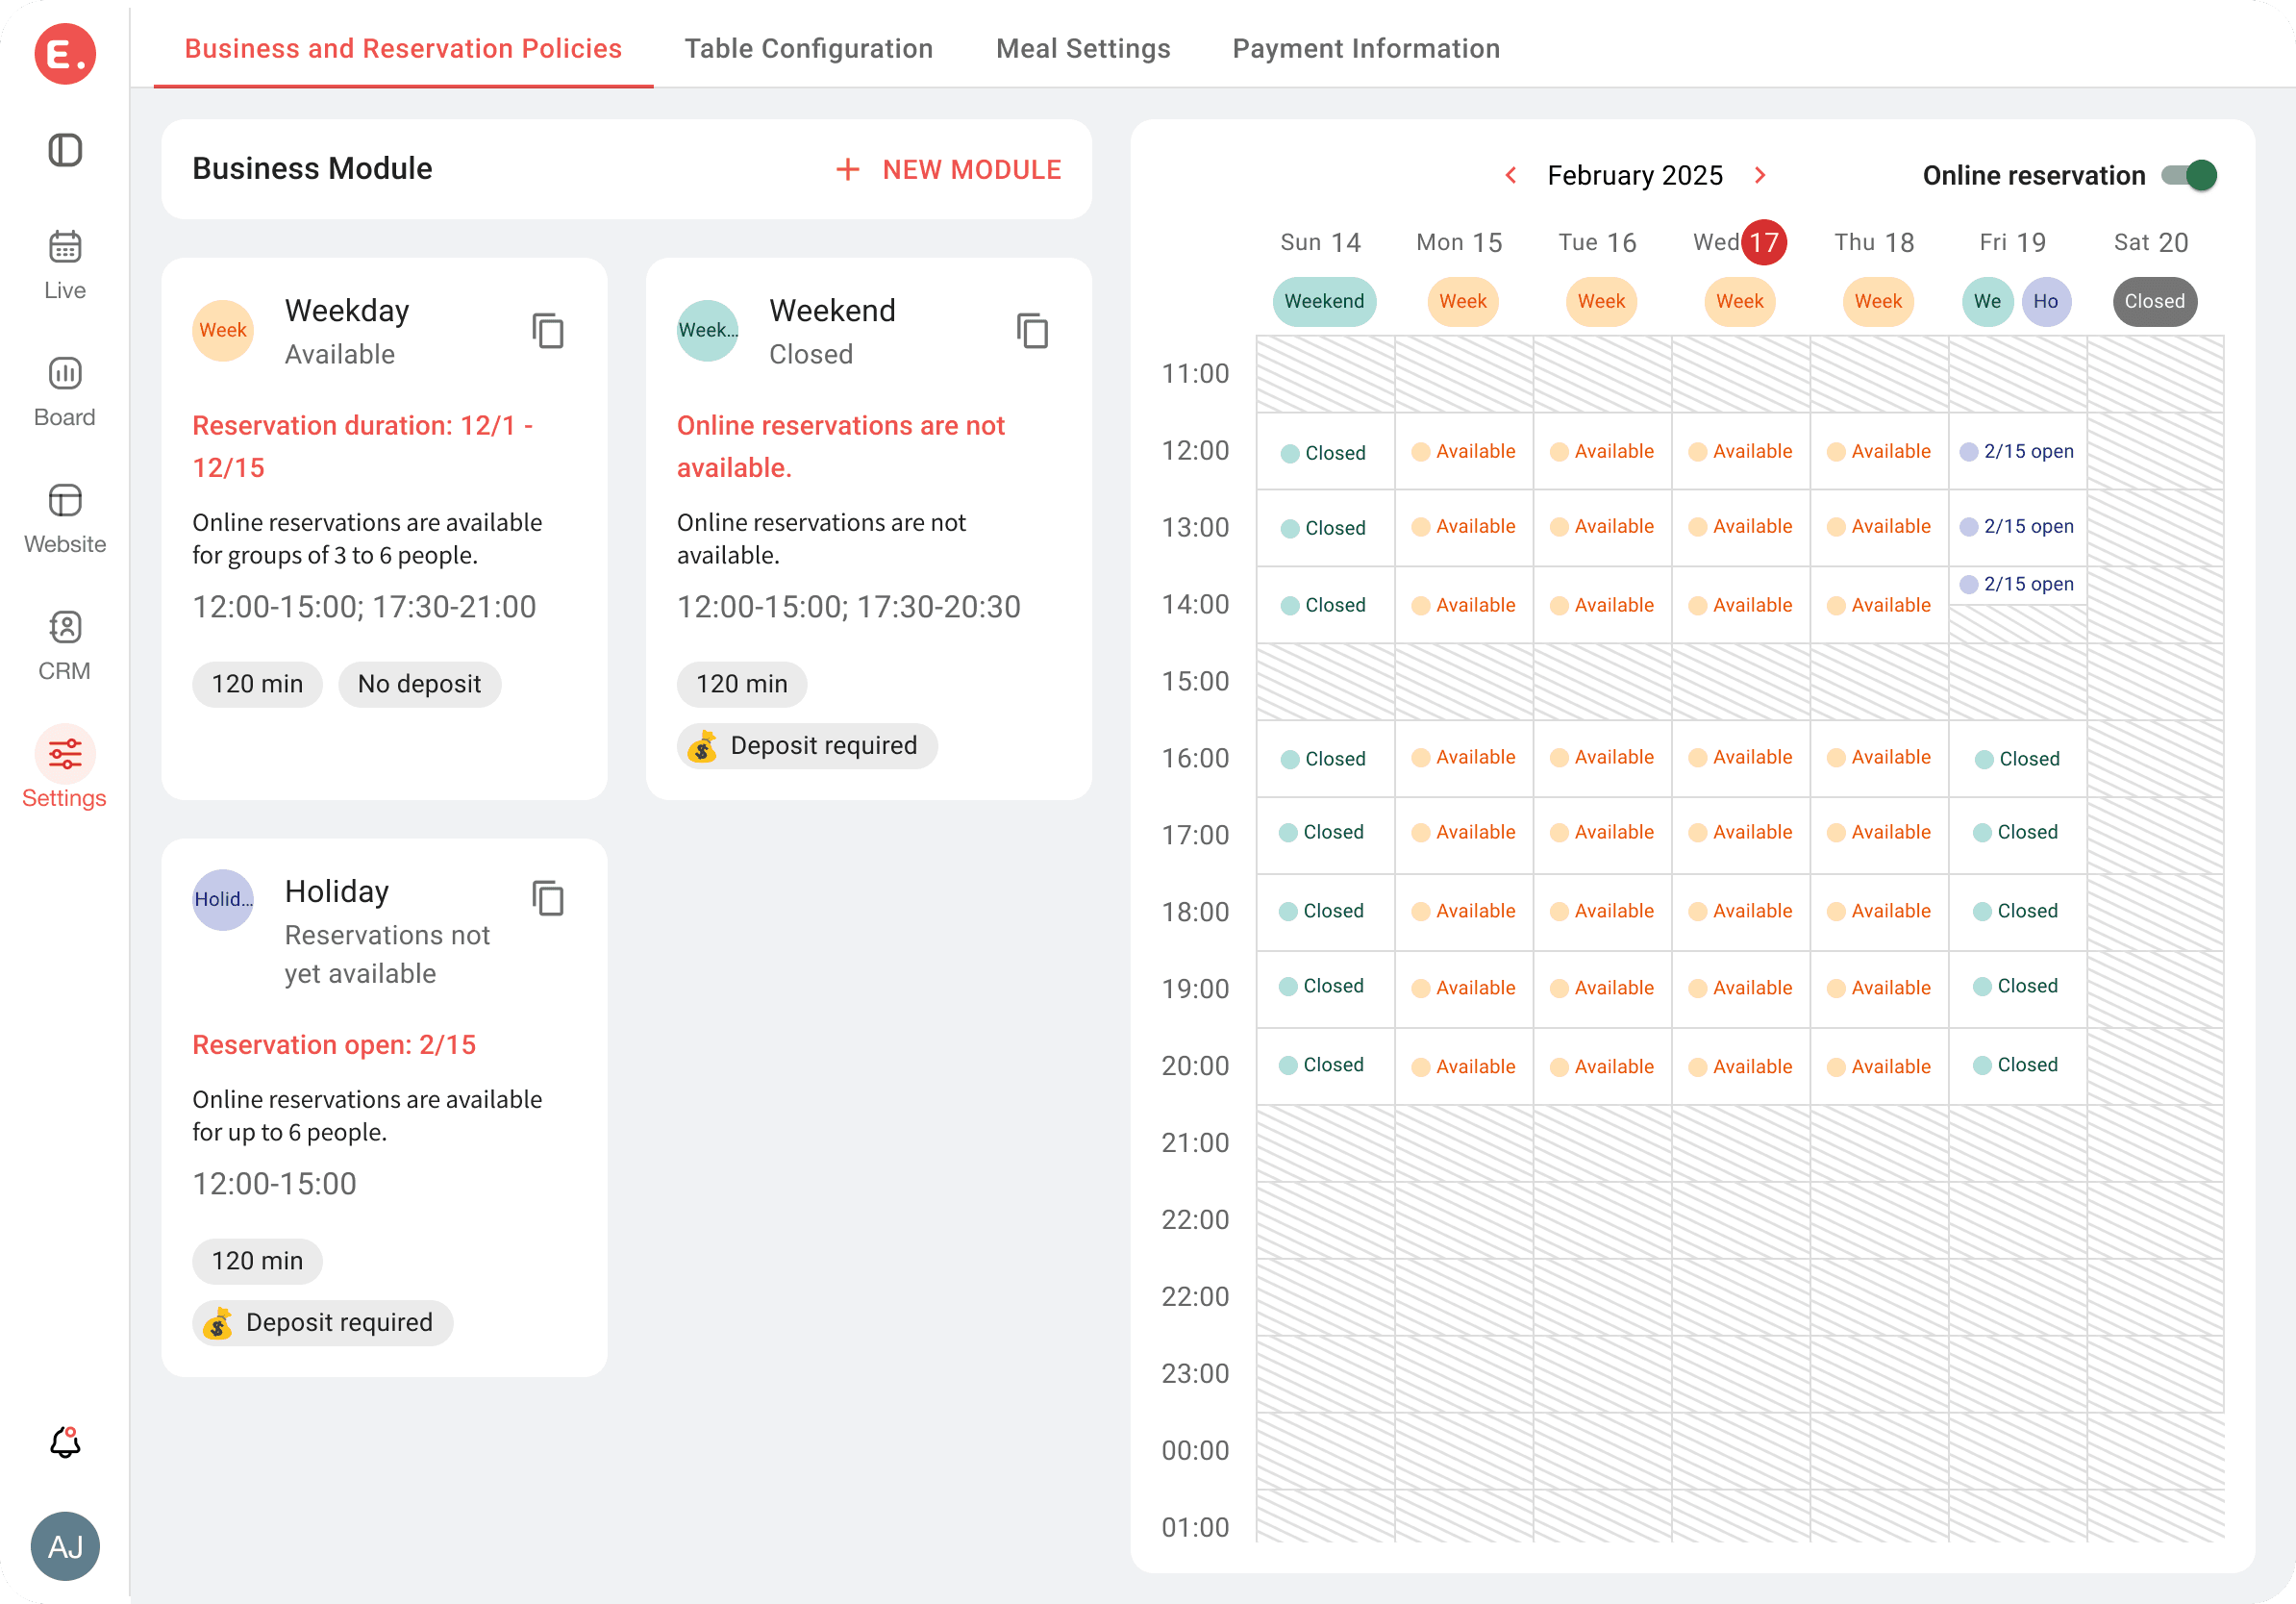The width and height of the screenshot is (2296, 1604).
Task: Switch to the Payment Information tab
Action: (x=1366, y=48)
